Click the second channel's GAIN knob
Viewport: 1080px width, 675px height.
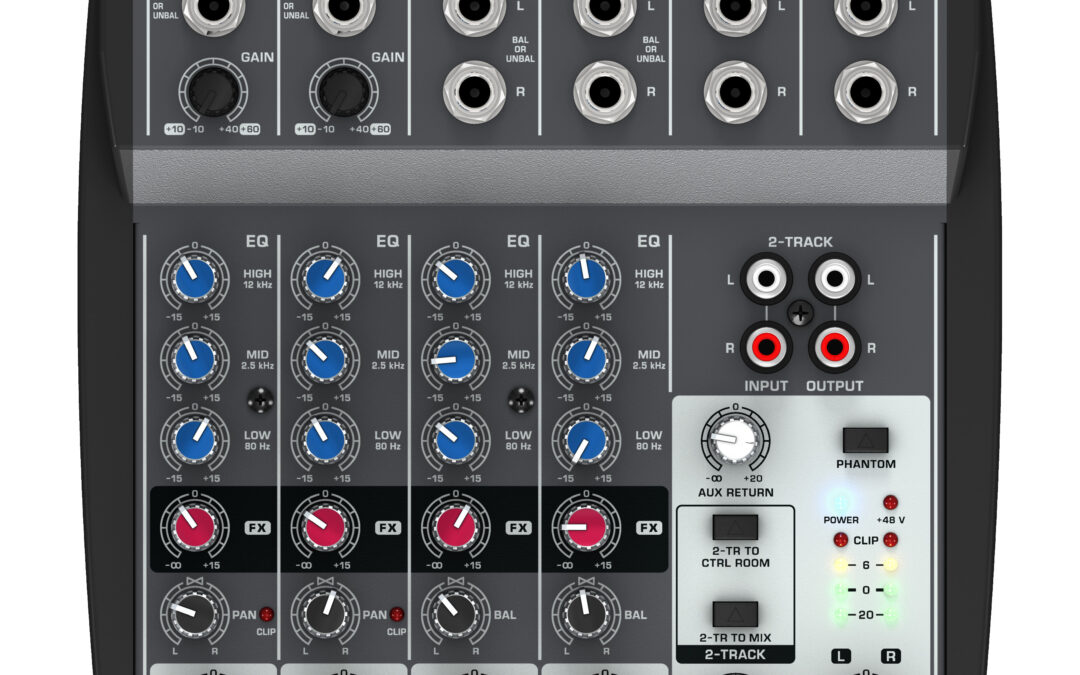(x=342, y=96)
